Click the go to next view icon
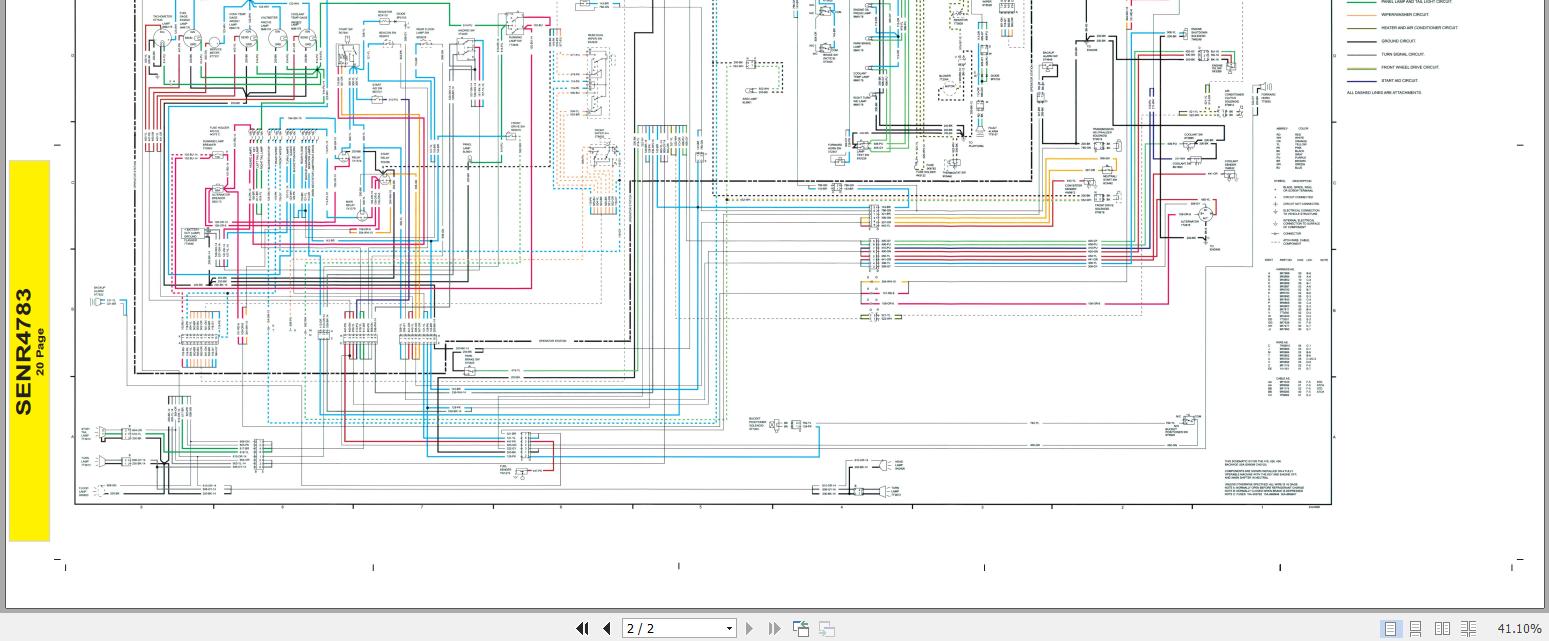The image size is (1549, 641). click(x=827, y=628)
